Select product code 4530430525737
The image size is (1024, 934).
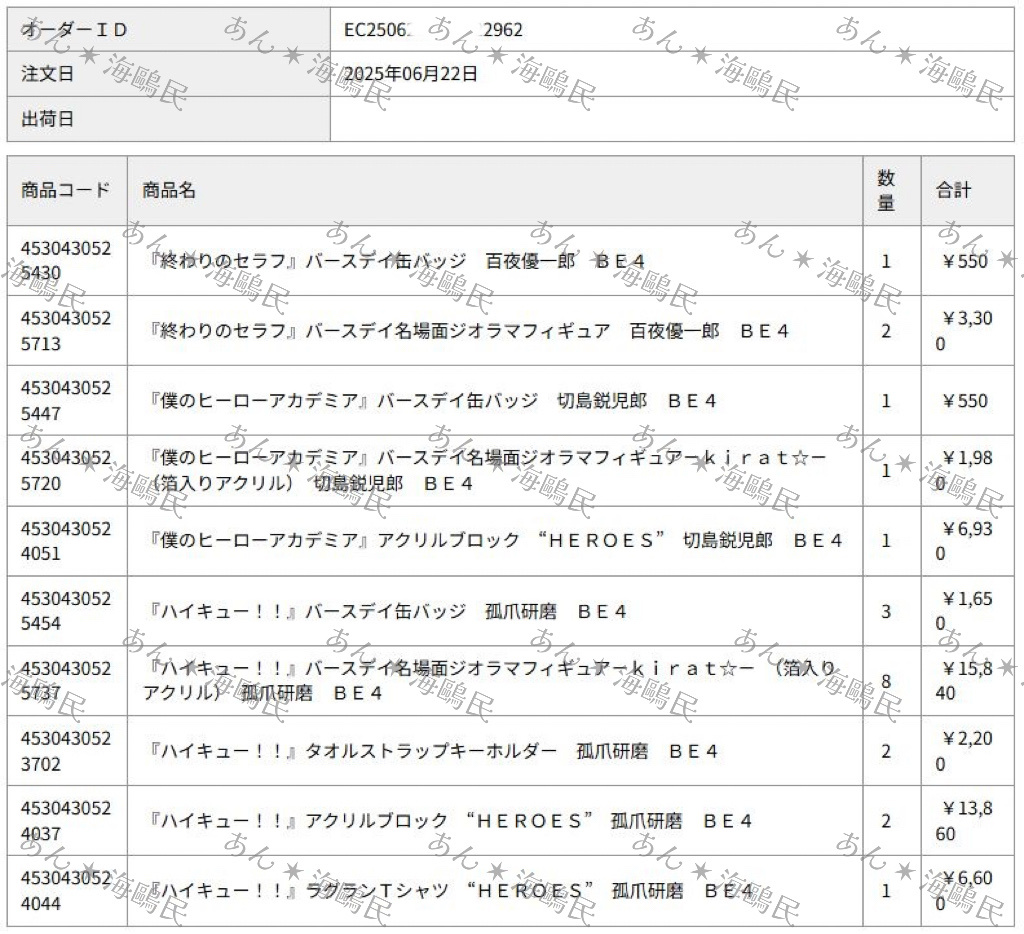(x=66, y=681)
